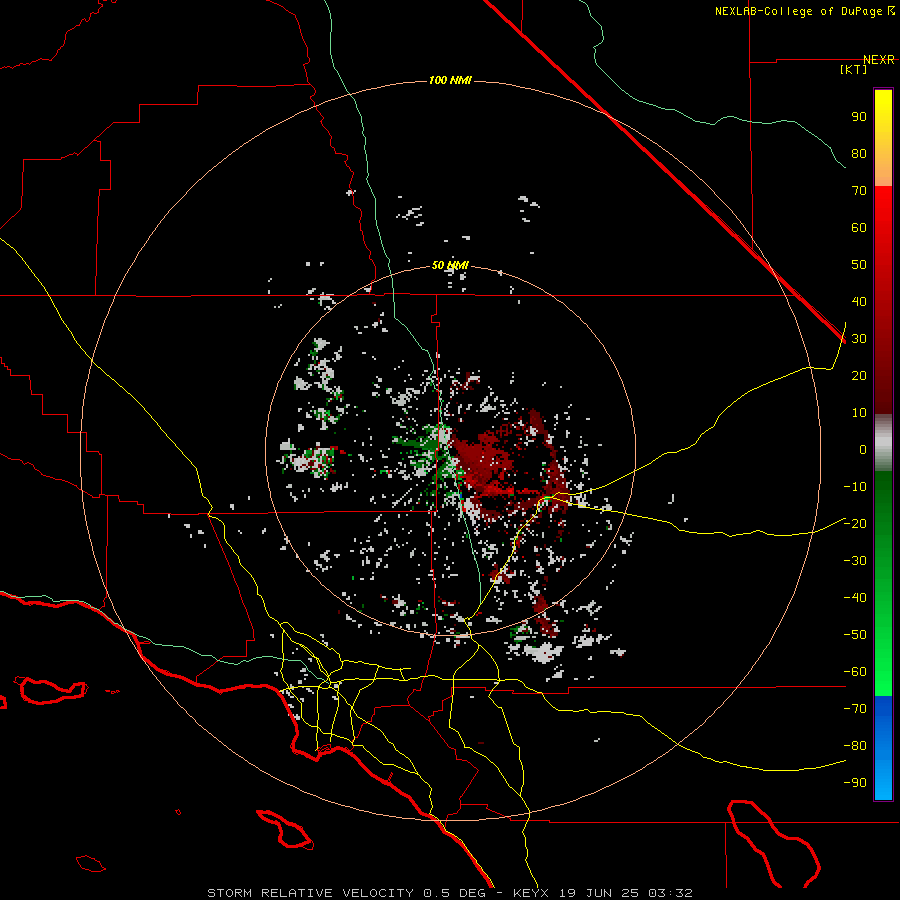The height and width of the screenshot is (900, 900).
Task: Click the 19 JUN 25 date stamp
Action: 599,893
